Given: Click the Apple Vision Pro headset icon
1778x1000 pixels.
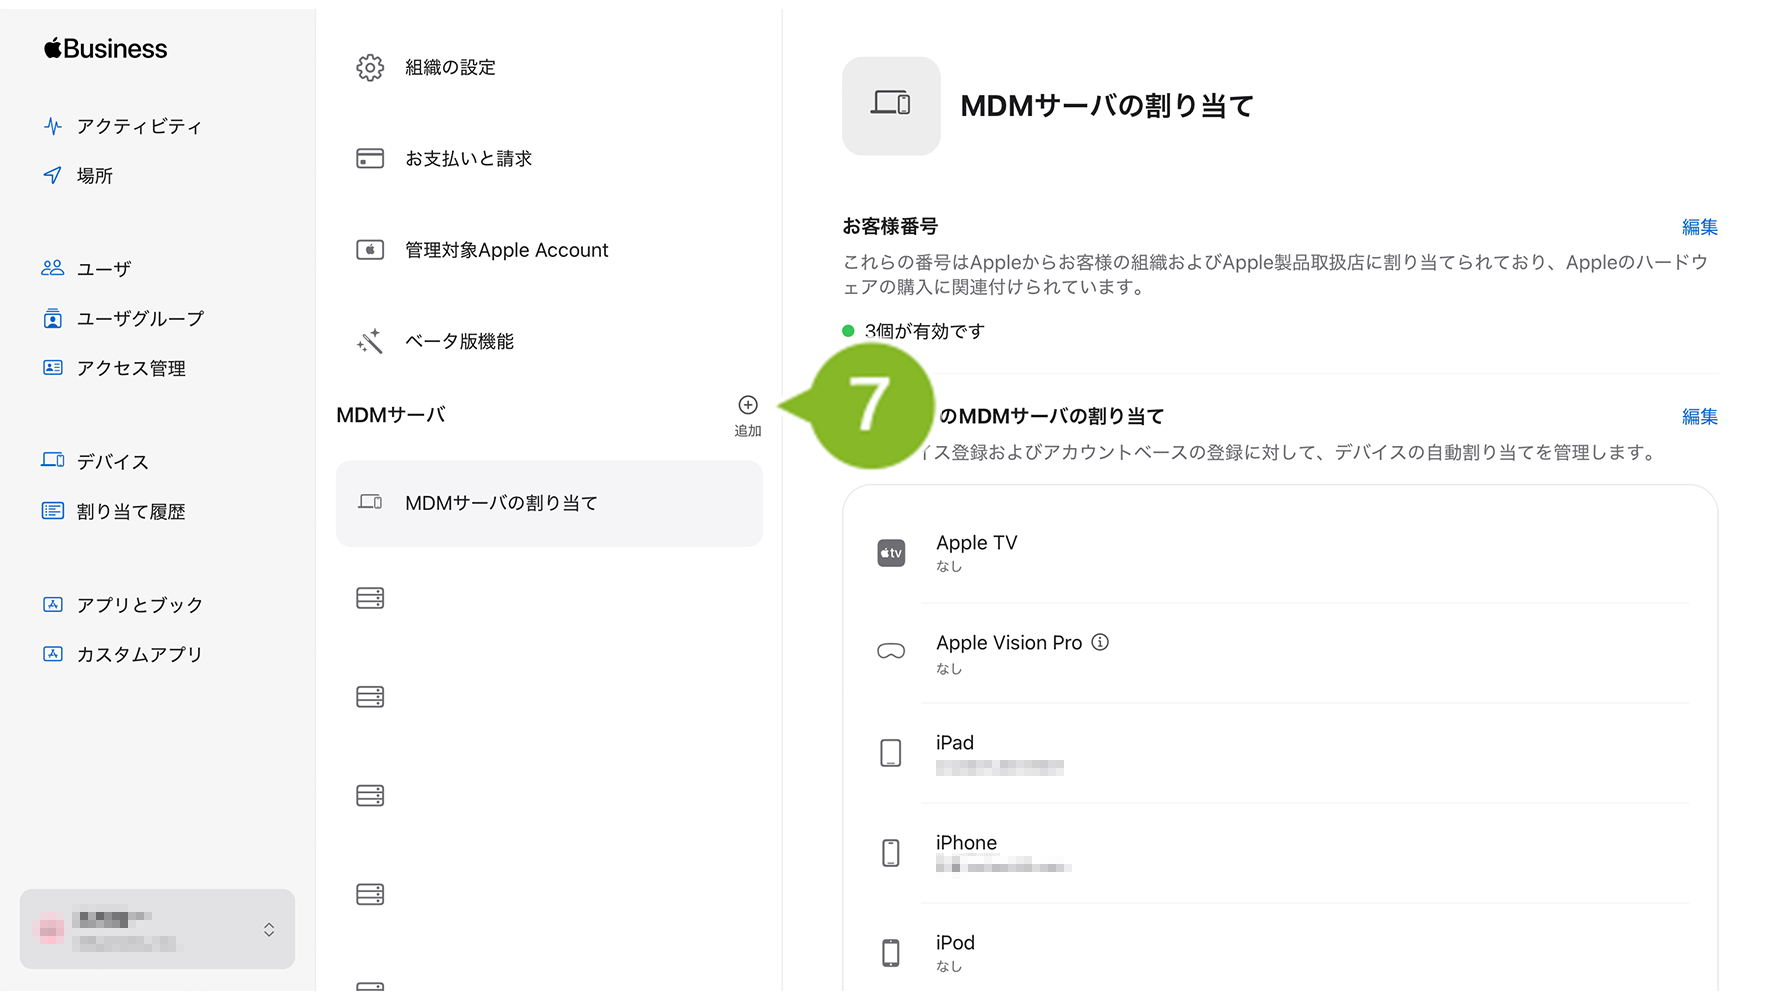Looking at the screenshot, I should coord(891,651).
